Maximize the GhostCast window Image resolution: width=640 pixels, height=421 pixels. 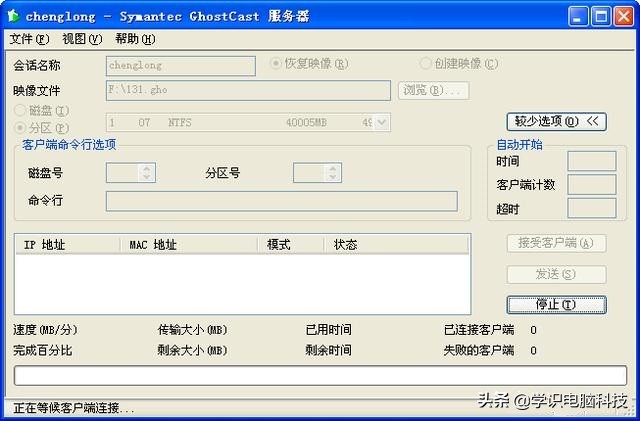pyautogui.click(x=601, y=16)
